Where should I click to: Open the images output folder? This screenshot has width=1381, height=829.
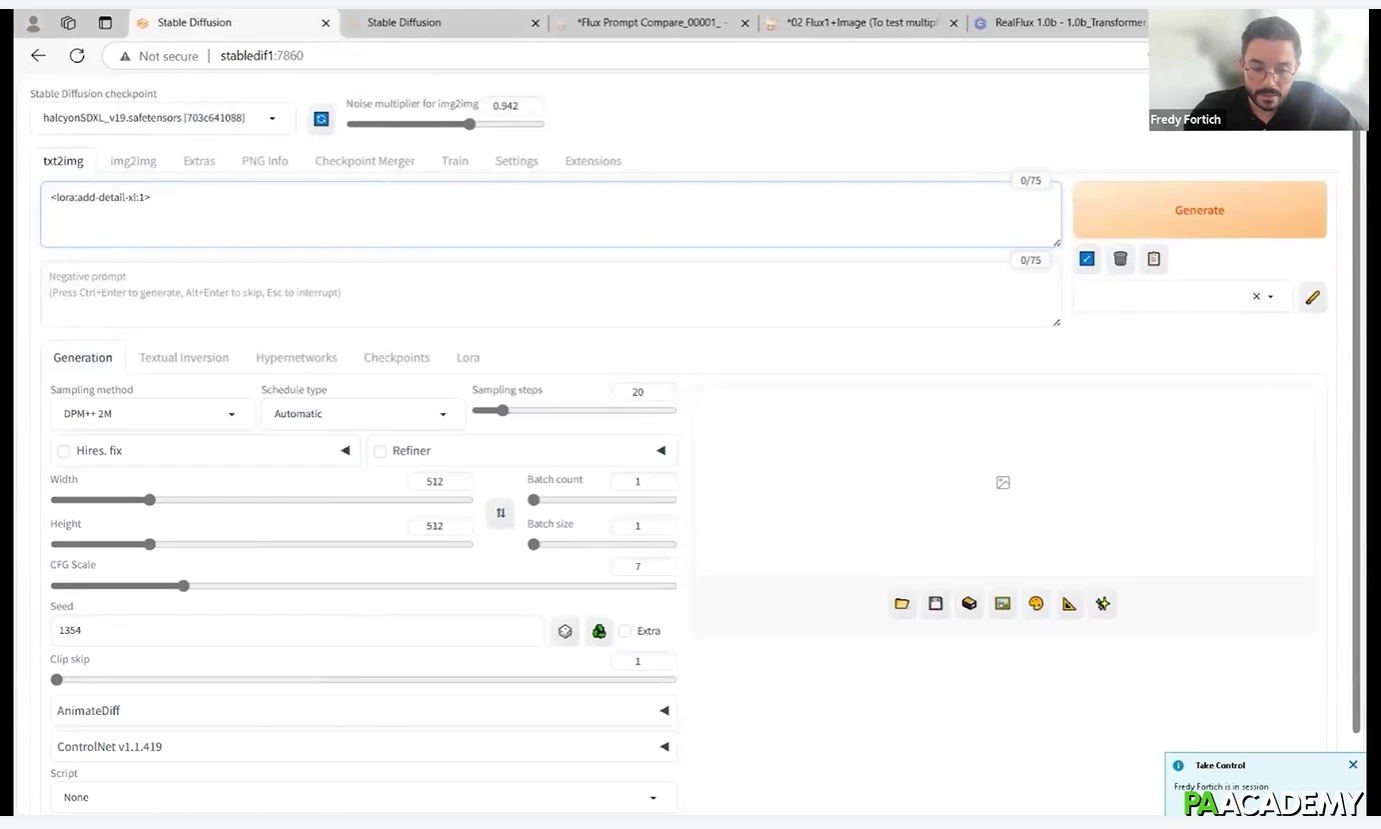[902, 604]
